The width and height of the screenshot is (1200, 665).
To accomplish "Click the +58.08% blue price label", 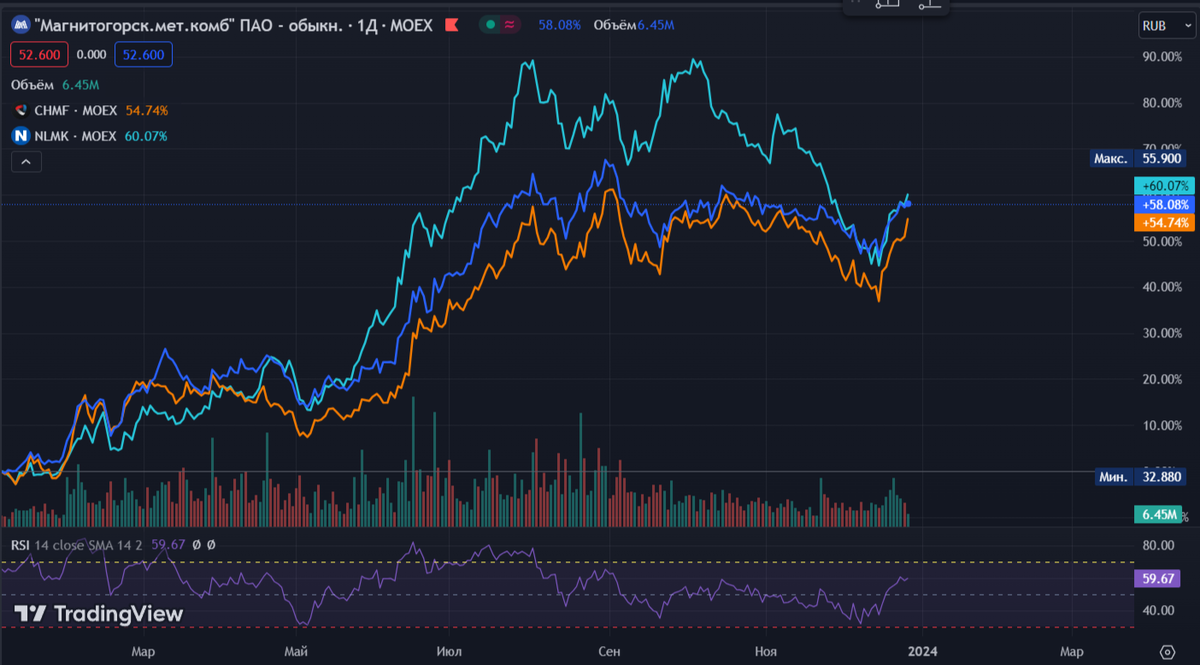I will pyautogui.click(x=1163, y=204).
